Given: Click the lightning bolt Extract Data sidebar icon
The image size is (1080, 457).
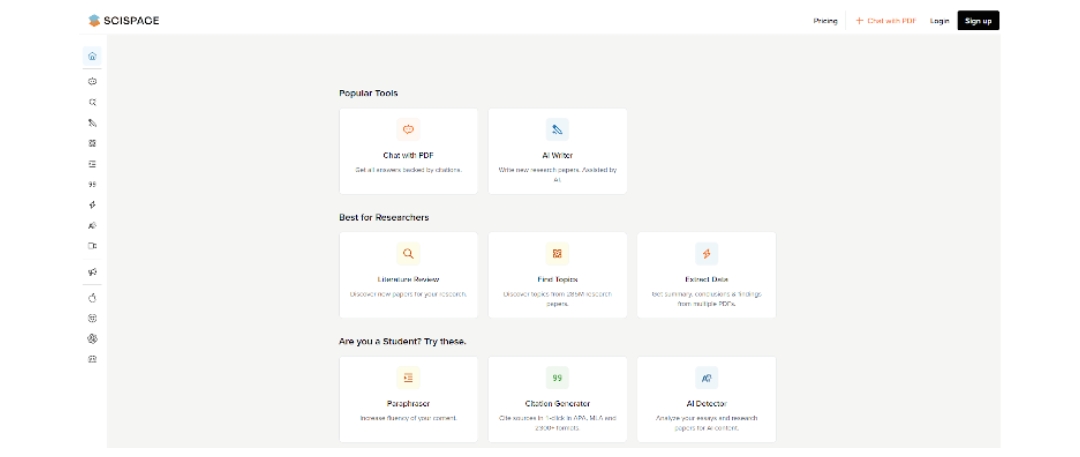Looking at the screenshot, I should [x=92, y=205].
